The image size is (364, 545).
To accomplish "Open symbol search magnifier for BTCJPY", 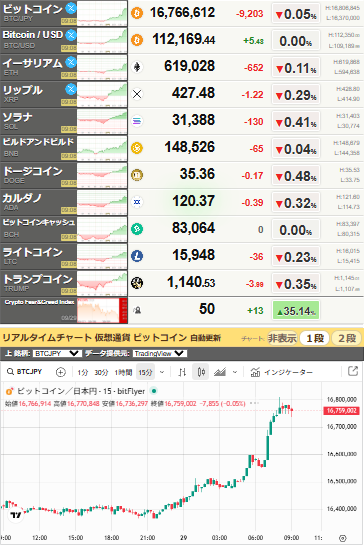I will (10, 372).
